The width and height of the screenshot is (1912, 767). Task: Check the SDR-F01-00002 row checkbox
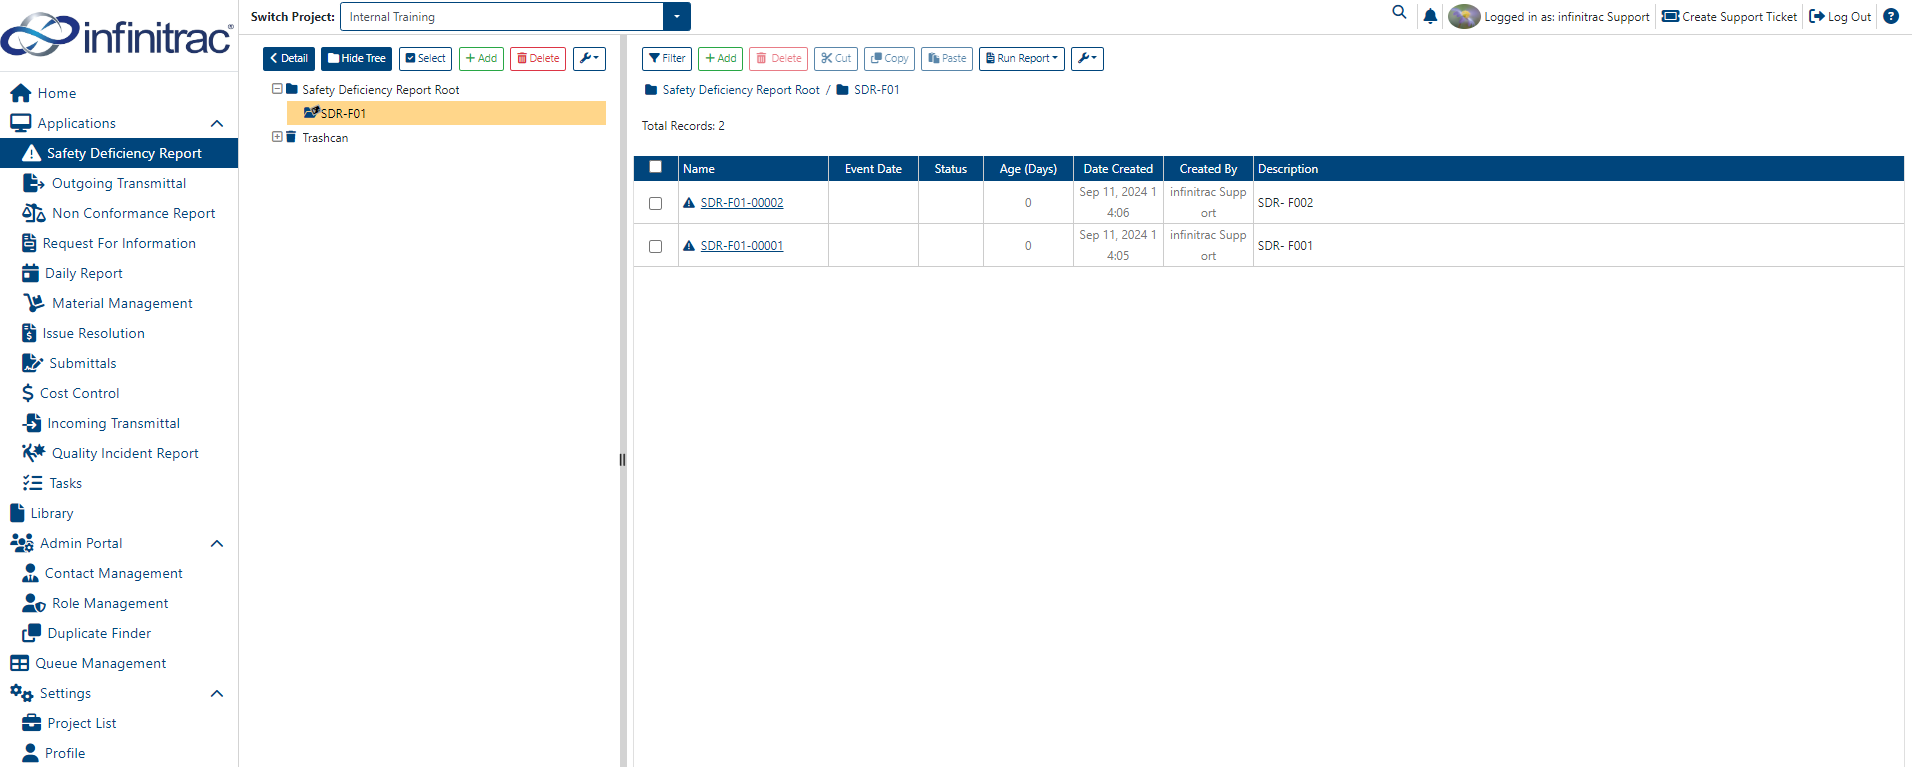click(x=656, y=203)
